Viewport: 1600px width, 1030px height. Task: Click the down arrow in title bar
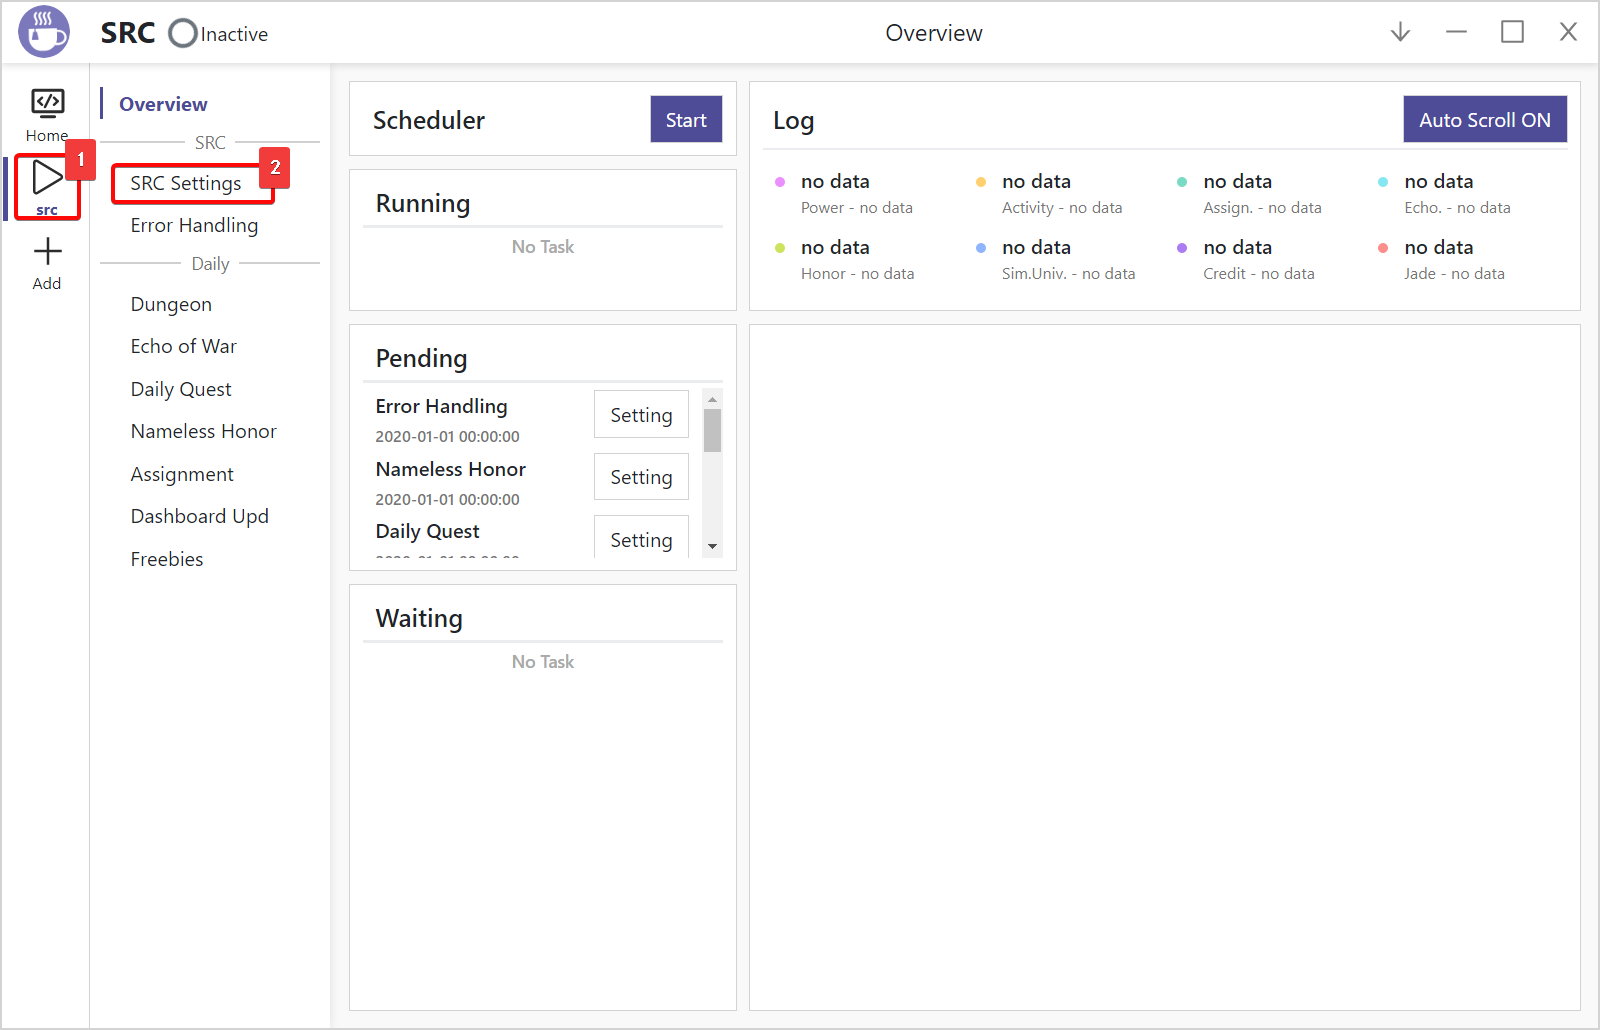coord(1400,32)
